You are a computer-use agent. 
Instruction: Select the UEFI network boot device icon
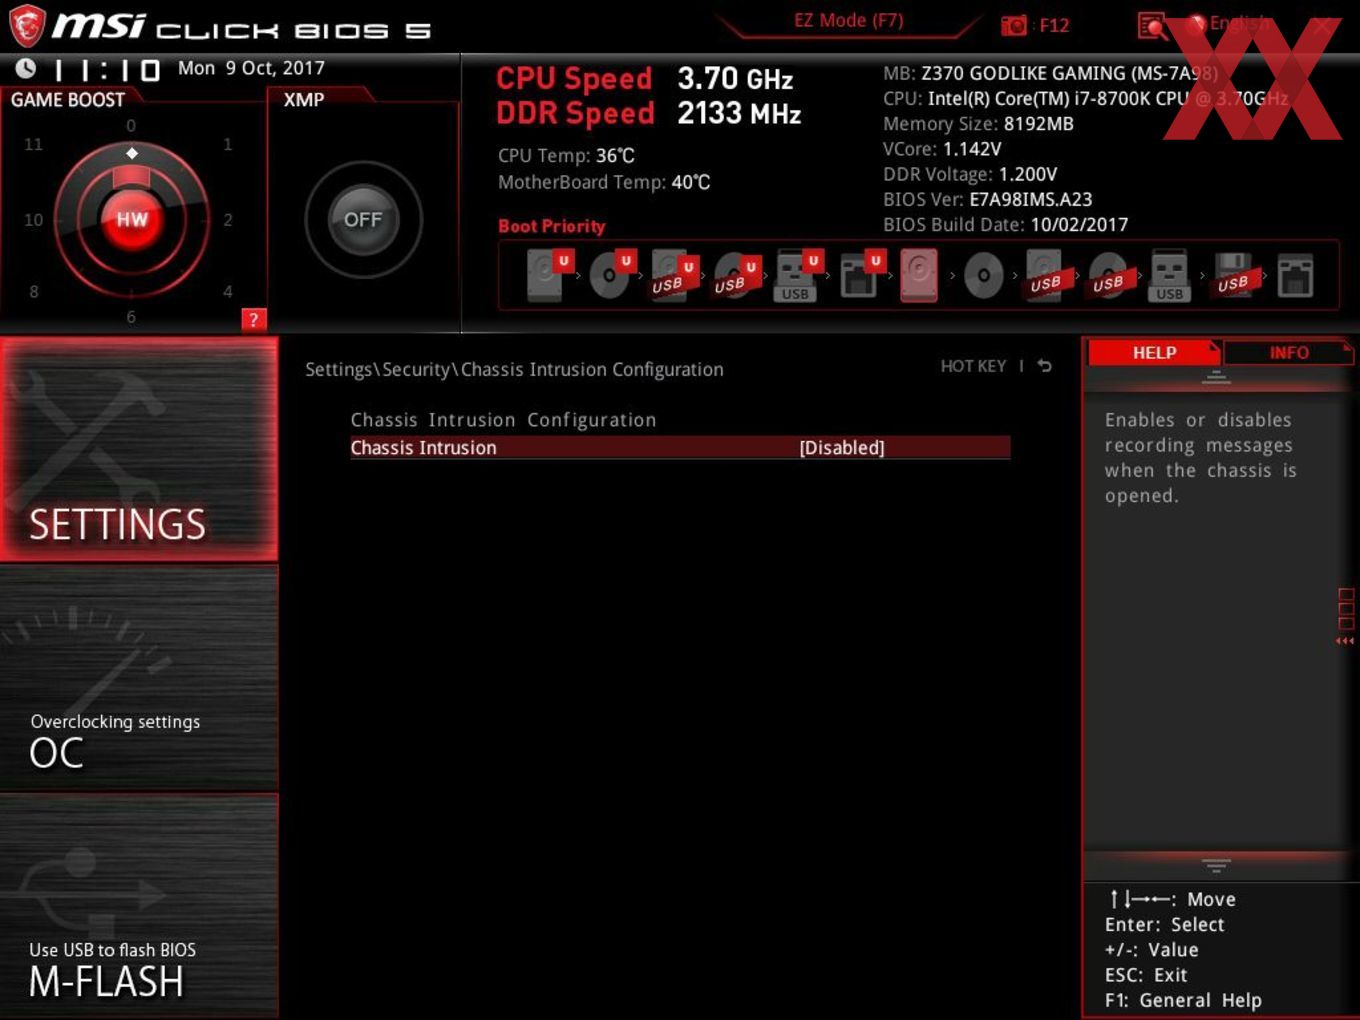pyautogui.click(x=860, y=275)
